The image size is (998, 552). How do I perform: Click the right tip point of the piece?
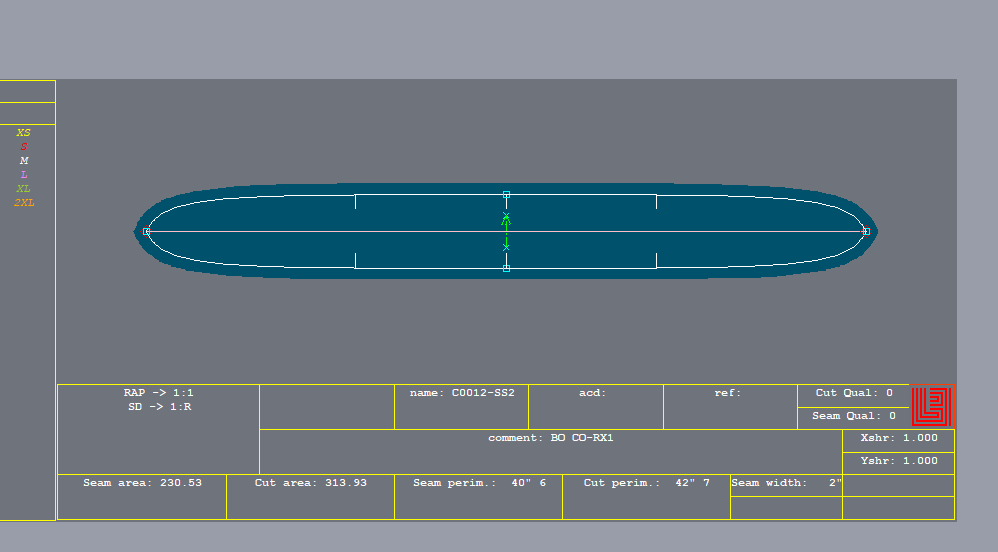pyautogui.click(x=866, y=231)
